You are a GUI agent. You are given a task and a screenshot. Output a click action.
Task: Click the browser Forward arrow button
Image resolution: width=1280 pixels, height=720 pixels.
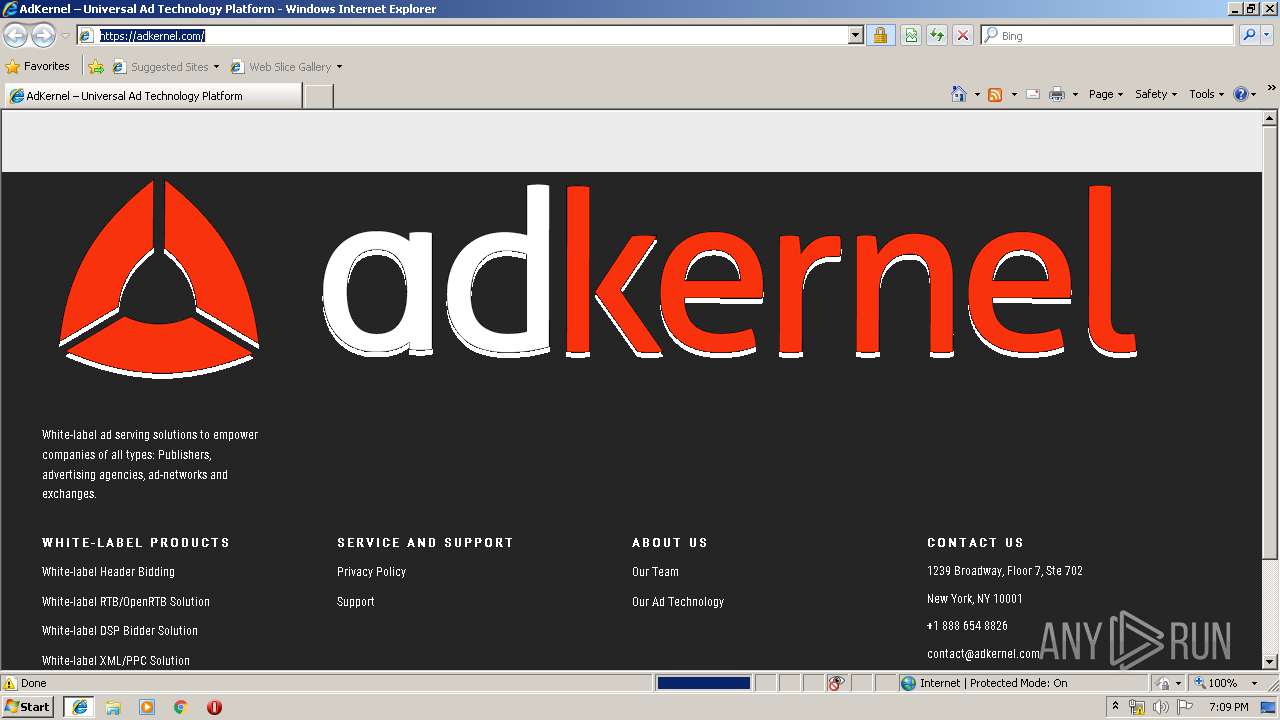[43, 35]
